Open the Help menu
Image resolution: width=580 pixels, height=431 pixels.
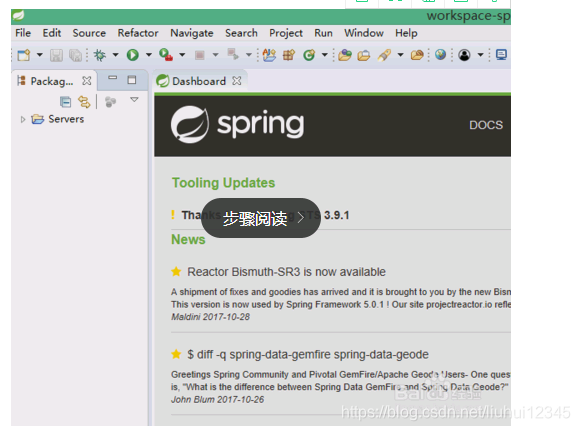click(x=406, y=33)
